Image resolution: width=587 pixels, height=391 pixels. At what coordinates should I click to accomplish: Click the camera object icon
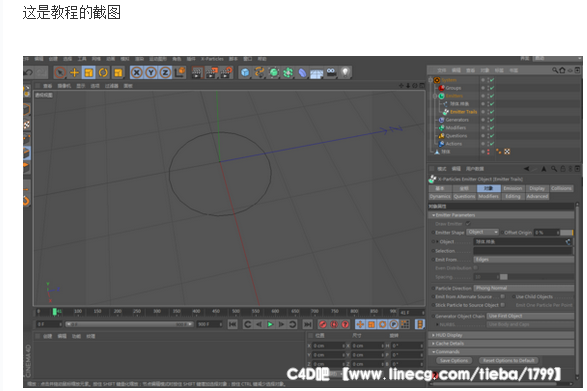click(x=331, y=72)
